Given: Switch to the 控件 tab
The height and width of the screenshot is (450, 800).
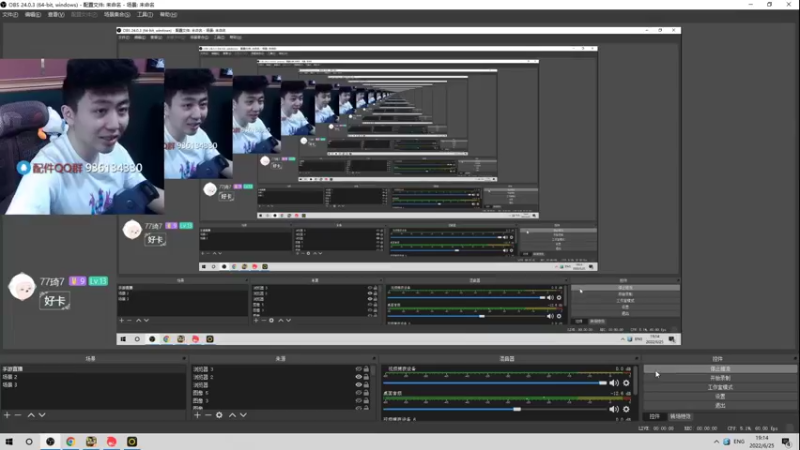Looking at the screenshot, I should tap(655, 417).
